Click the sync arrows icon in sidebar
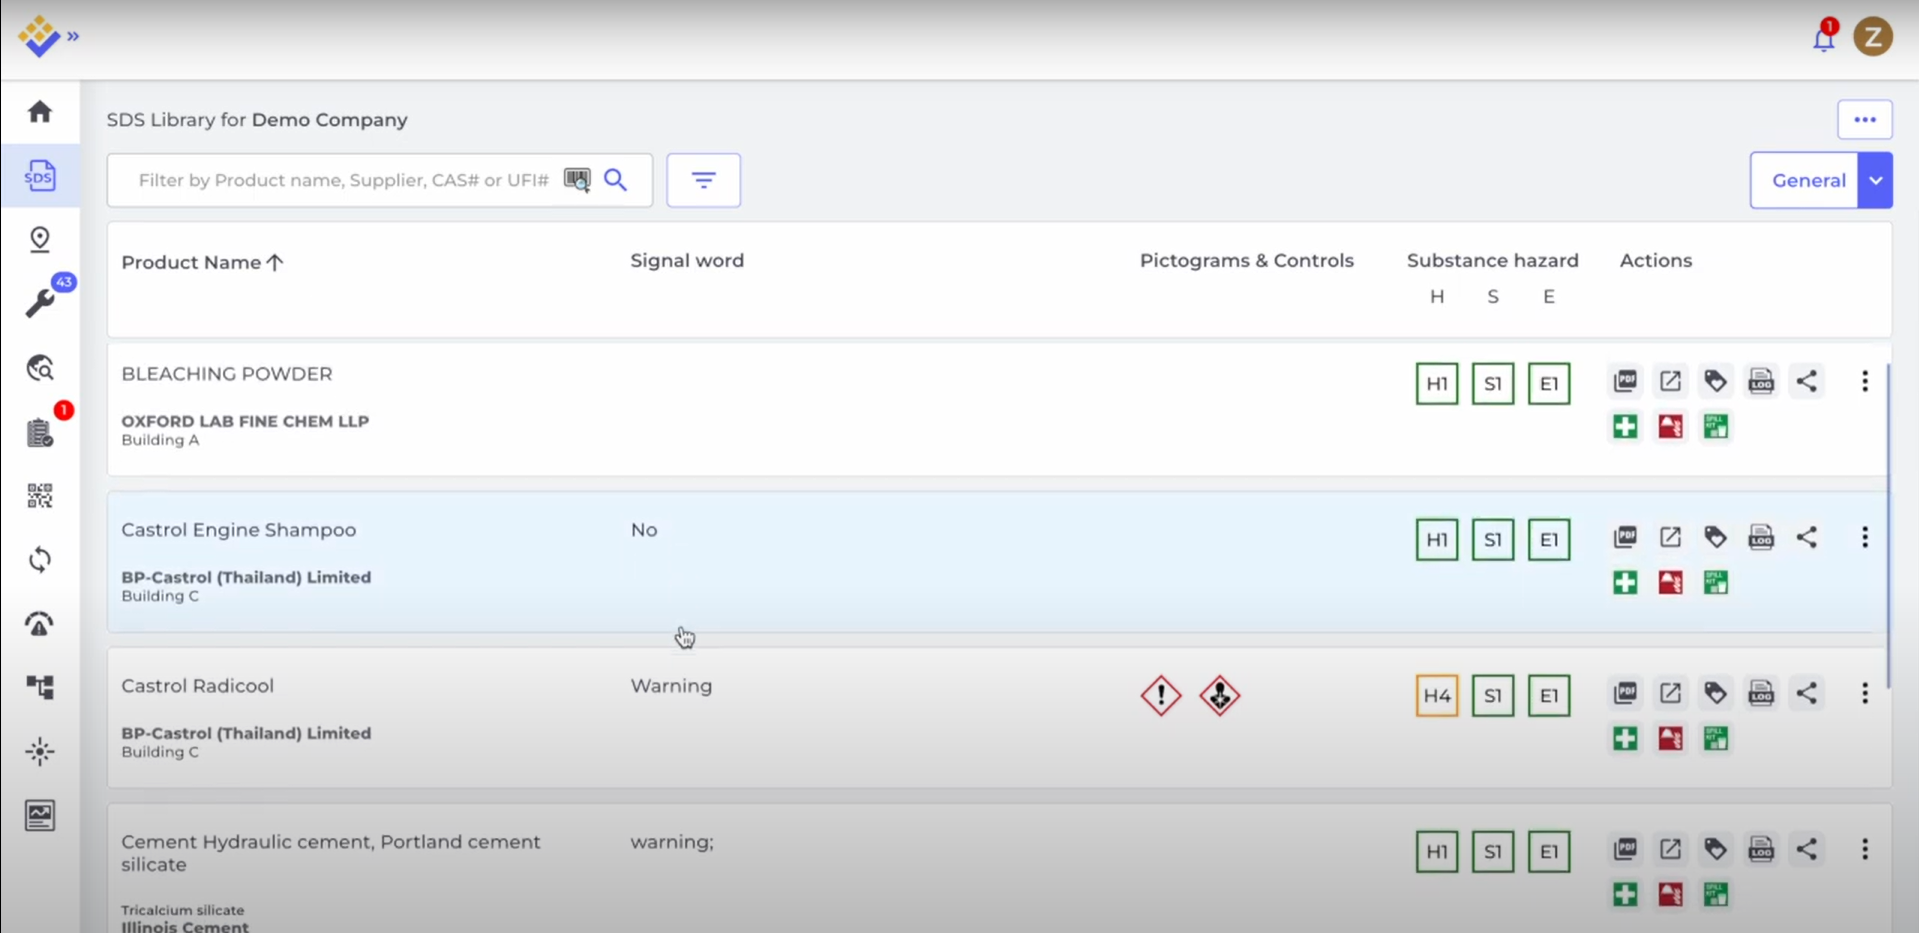This screenshot has width=1919, height=933. coord(40,560)
